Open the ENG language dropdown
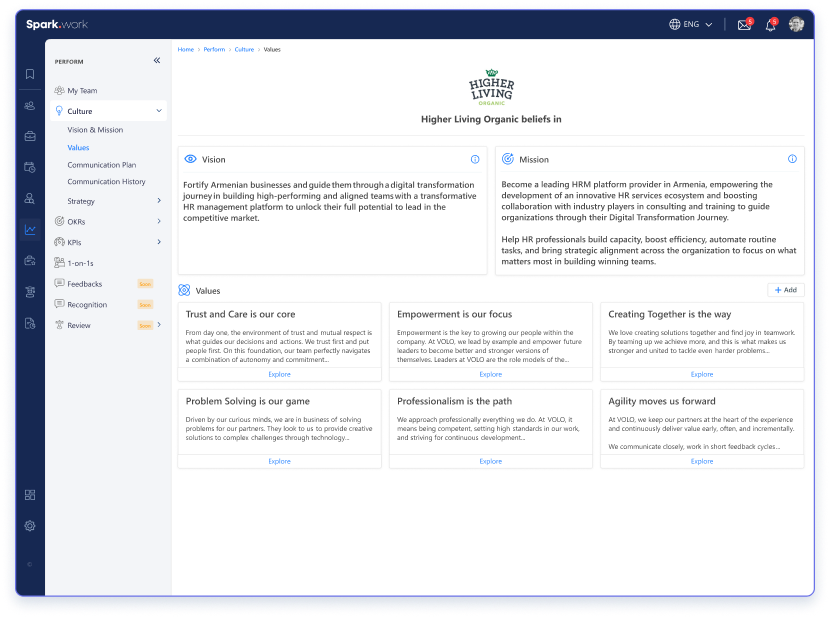 click(691, 24)
